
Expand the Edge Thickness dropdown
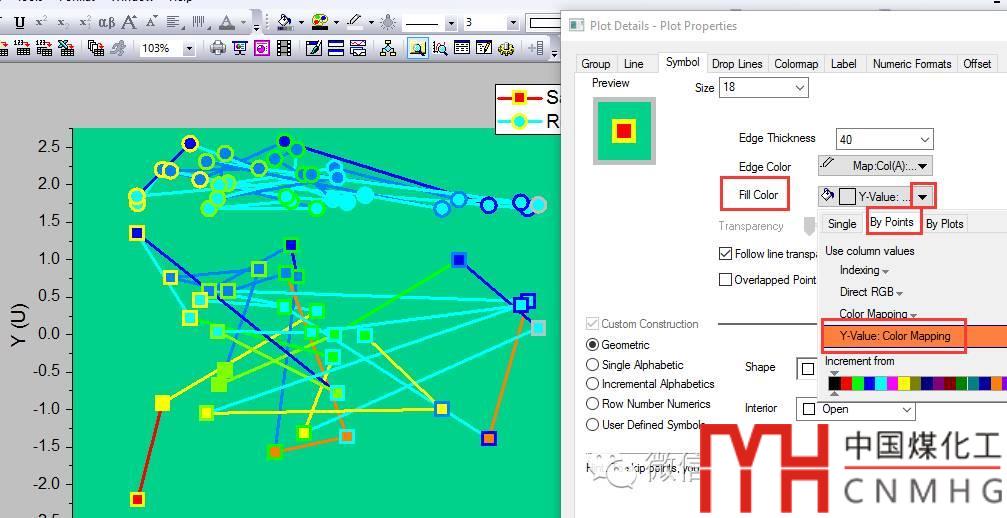click(923, 140)
